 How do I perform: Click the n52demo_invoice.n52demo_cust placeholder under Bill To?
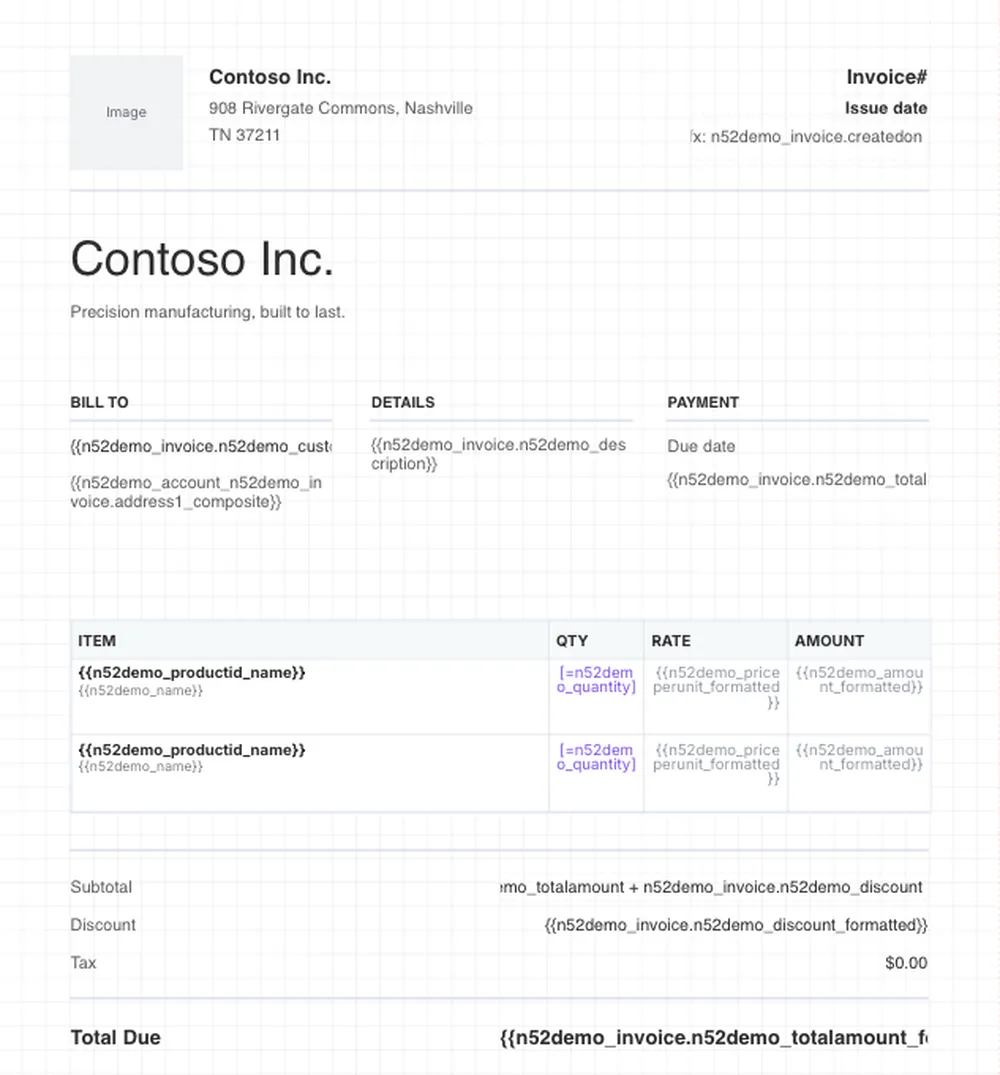pos(201,446)
